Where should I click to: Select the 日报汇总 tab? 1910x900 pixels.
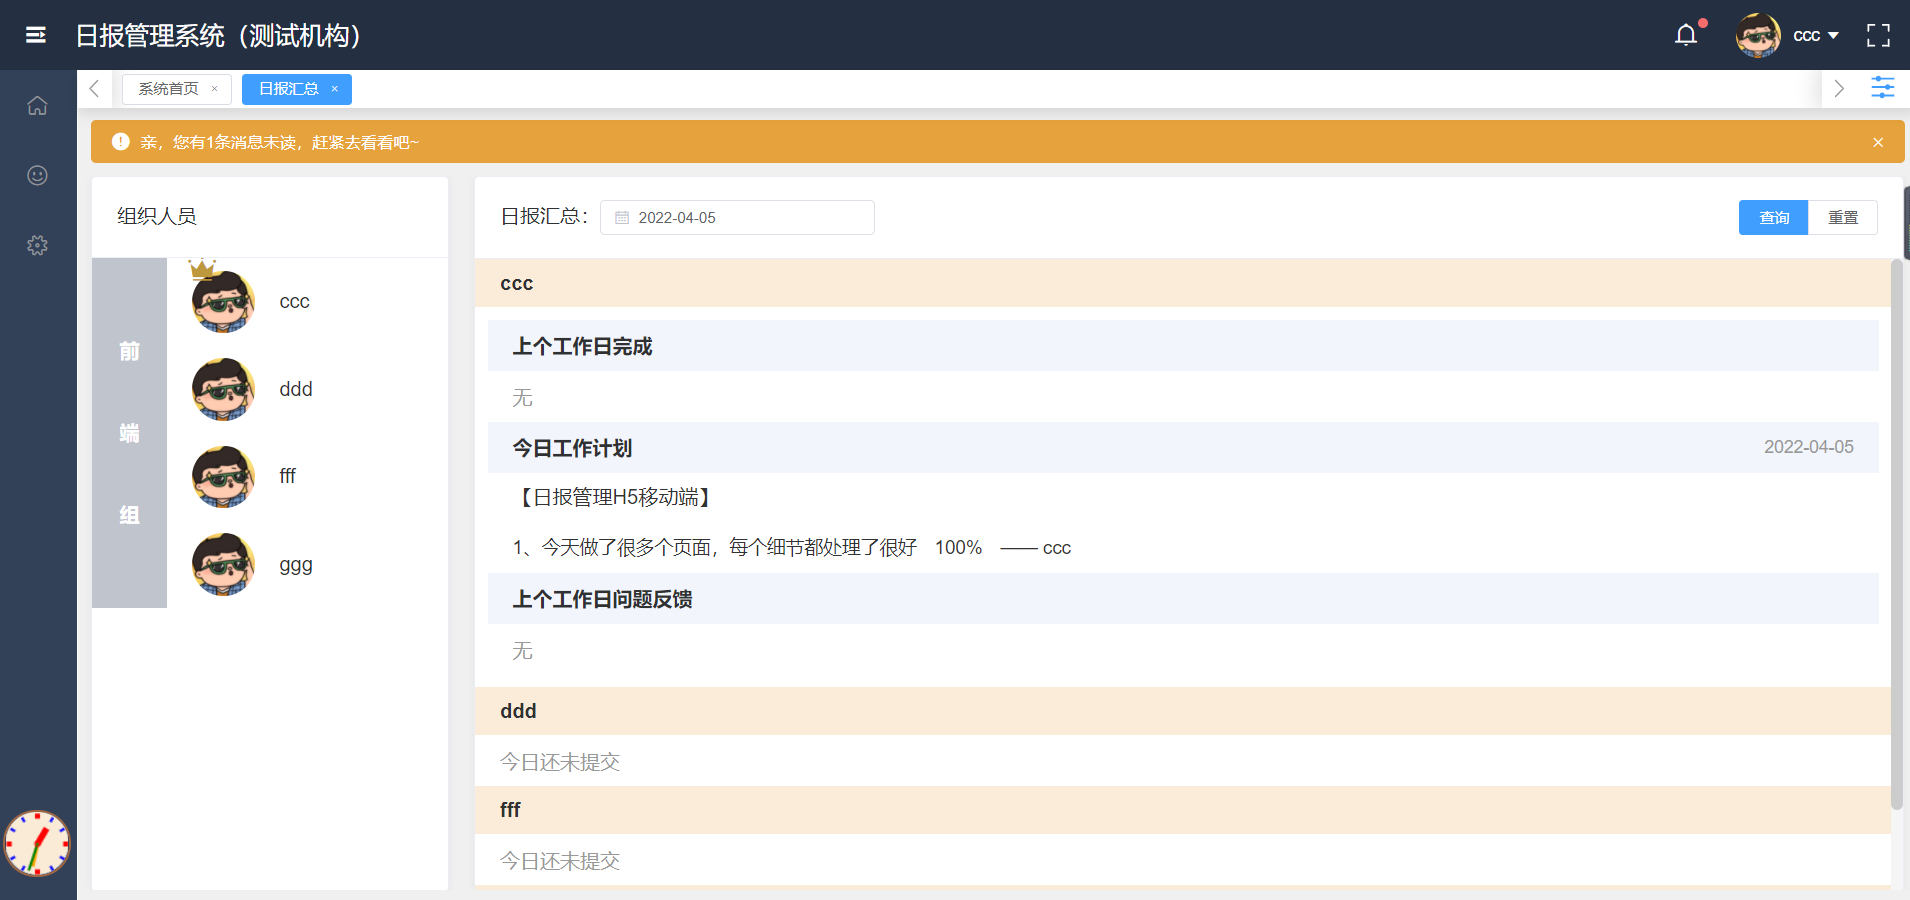[x=288, y=89]
